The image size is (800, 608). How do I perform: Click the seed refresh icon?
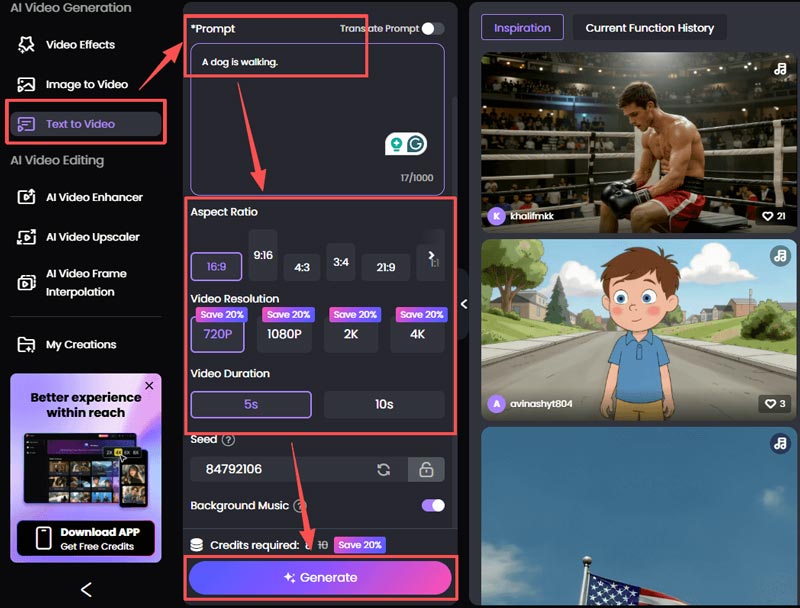383,470
